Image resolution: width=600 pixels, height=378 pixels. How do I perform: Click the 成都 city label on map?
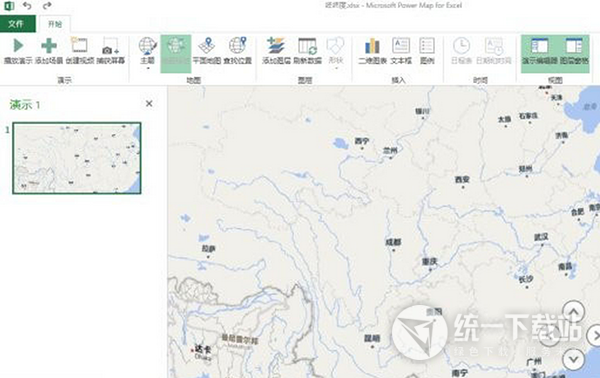pos(393,242)
